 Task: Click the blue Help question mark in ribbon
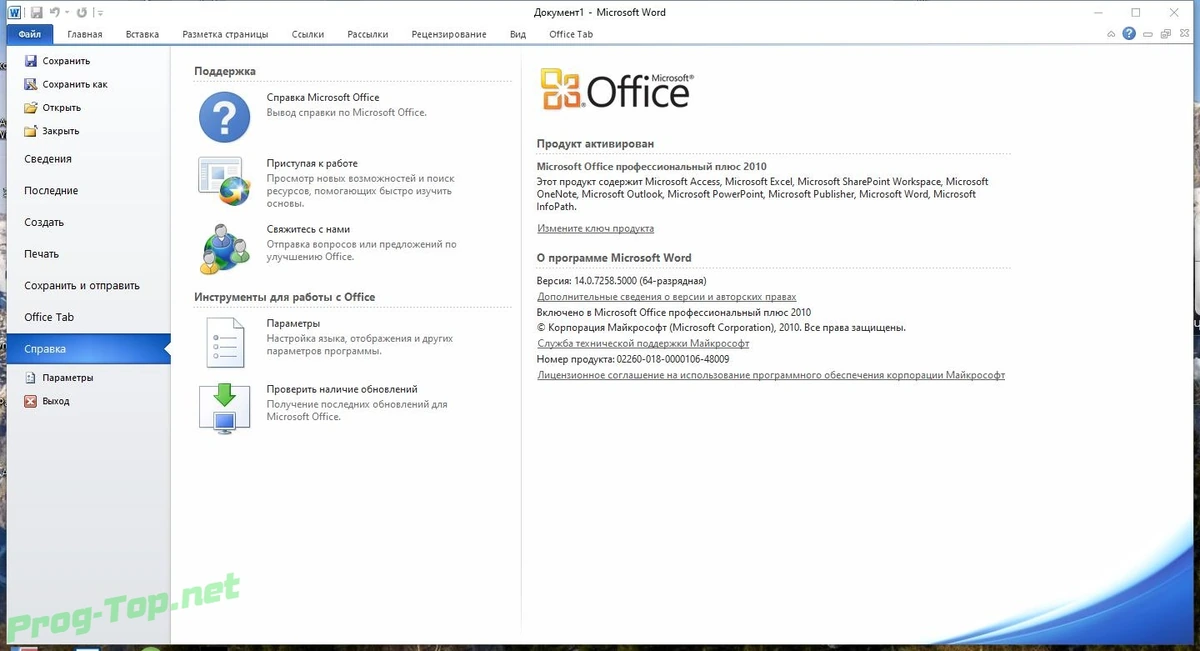pyautogui.click(x=1129, y=33)
